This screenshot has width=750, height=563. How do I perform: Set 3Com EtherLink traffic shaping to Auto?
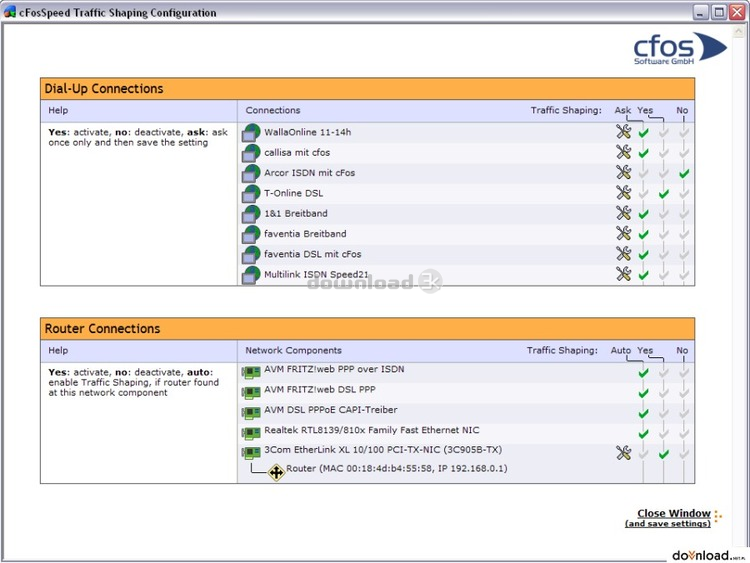coord(644,454)
